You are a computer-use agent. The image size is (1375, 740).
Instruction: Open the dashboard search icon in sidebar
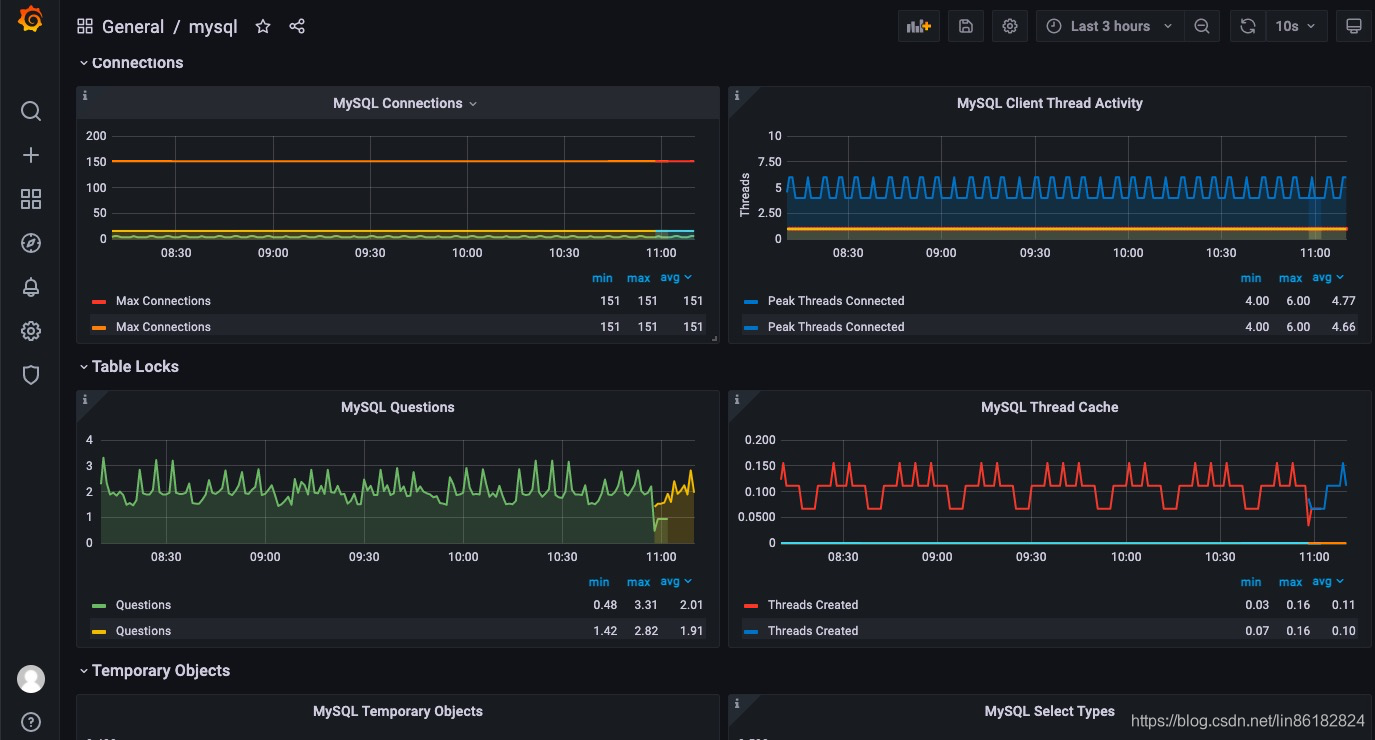[31, 111]
